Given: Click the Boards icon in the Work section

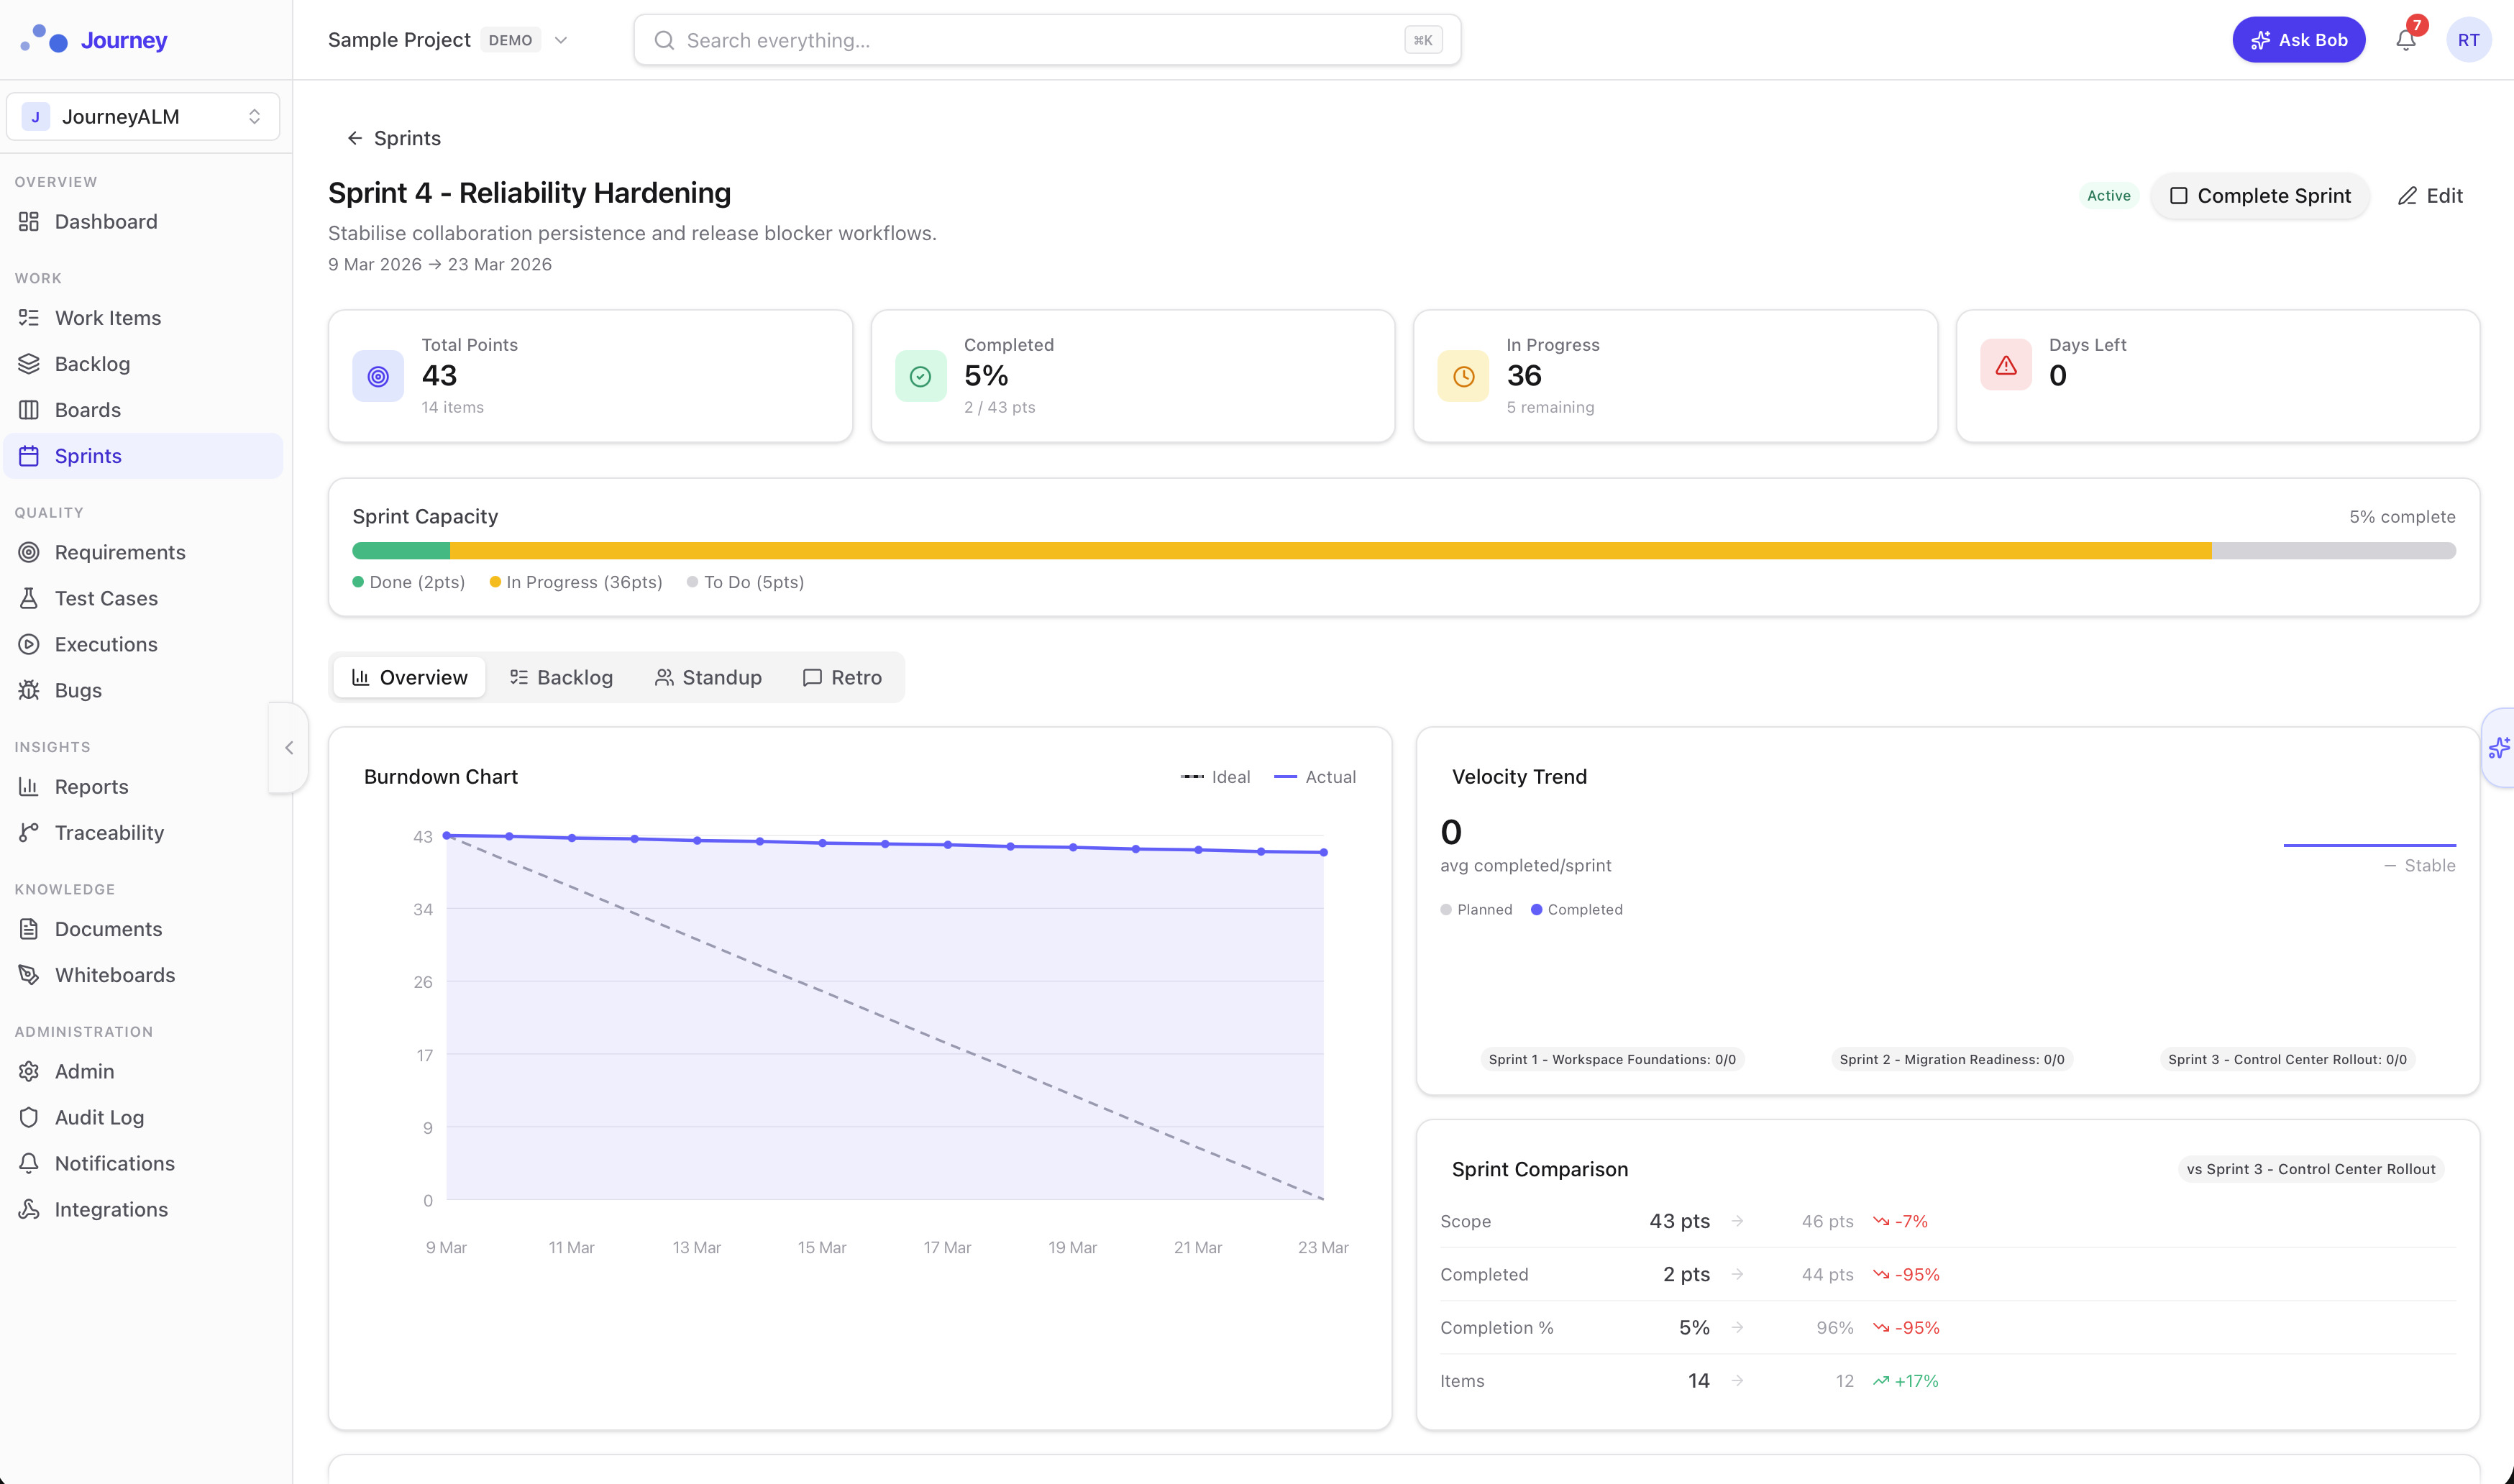Looking at the screenshot, I should pyautogui.click(x=29, y=409).
